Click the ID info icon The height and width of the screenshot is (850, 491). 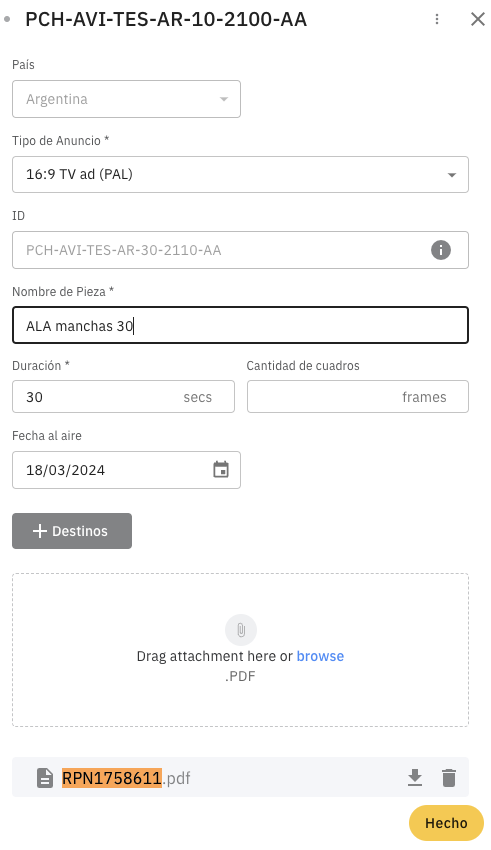[441, 250]
